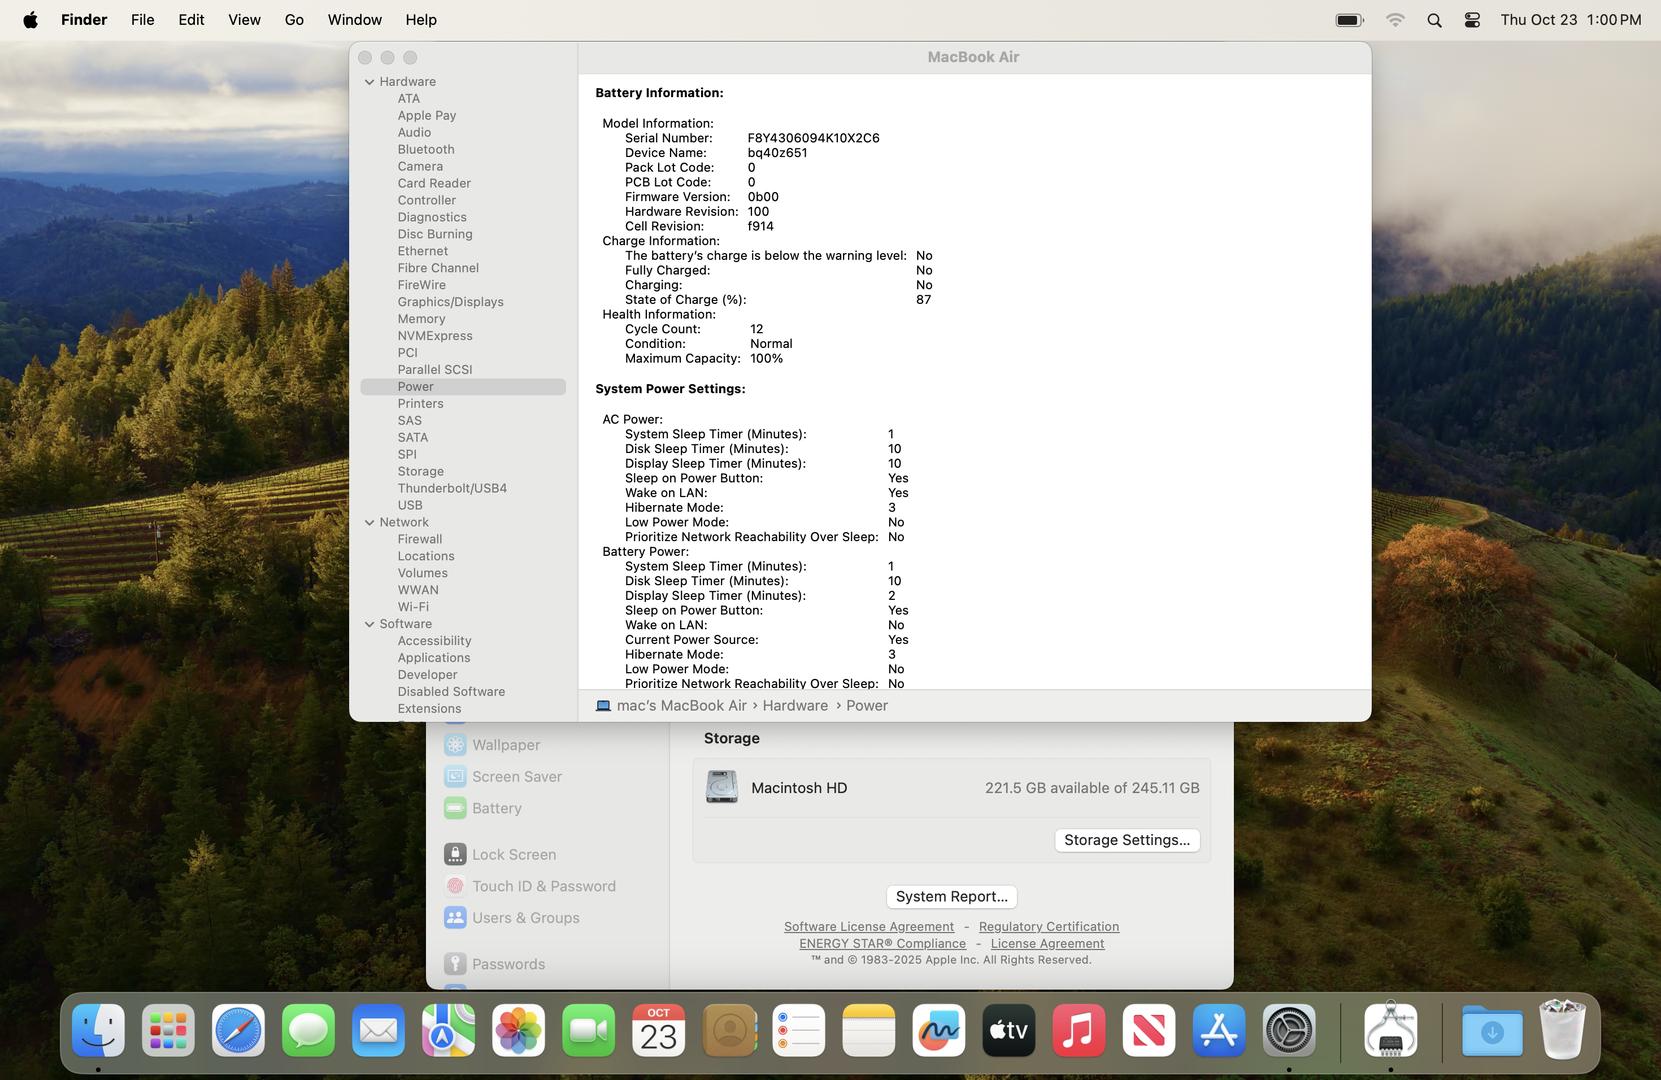Viewport: 1661px width, 1080px height.
Task: Open System Information chip icon in Dock
Action: click(x=1390, y=1031)
